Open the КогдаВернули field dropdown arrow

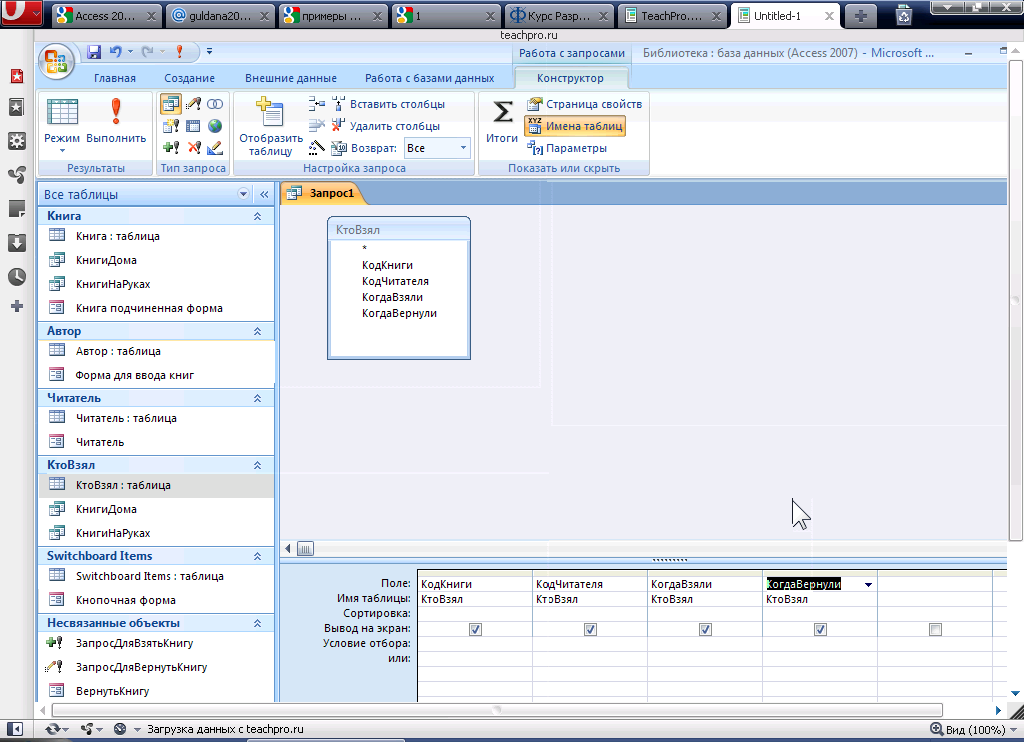pos(868,584)
